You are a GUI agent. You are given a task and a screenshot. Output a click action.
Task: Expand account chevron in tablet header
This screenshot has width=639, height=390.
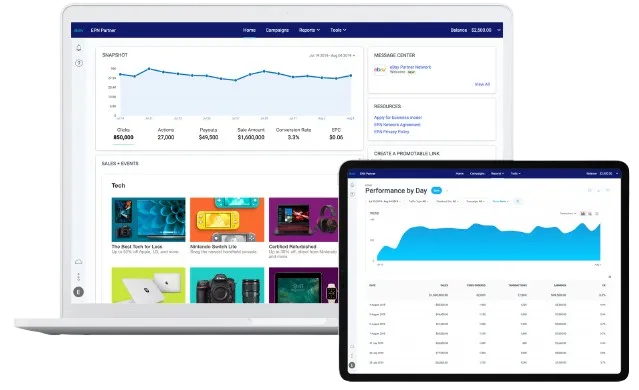(x=617, y=174)
